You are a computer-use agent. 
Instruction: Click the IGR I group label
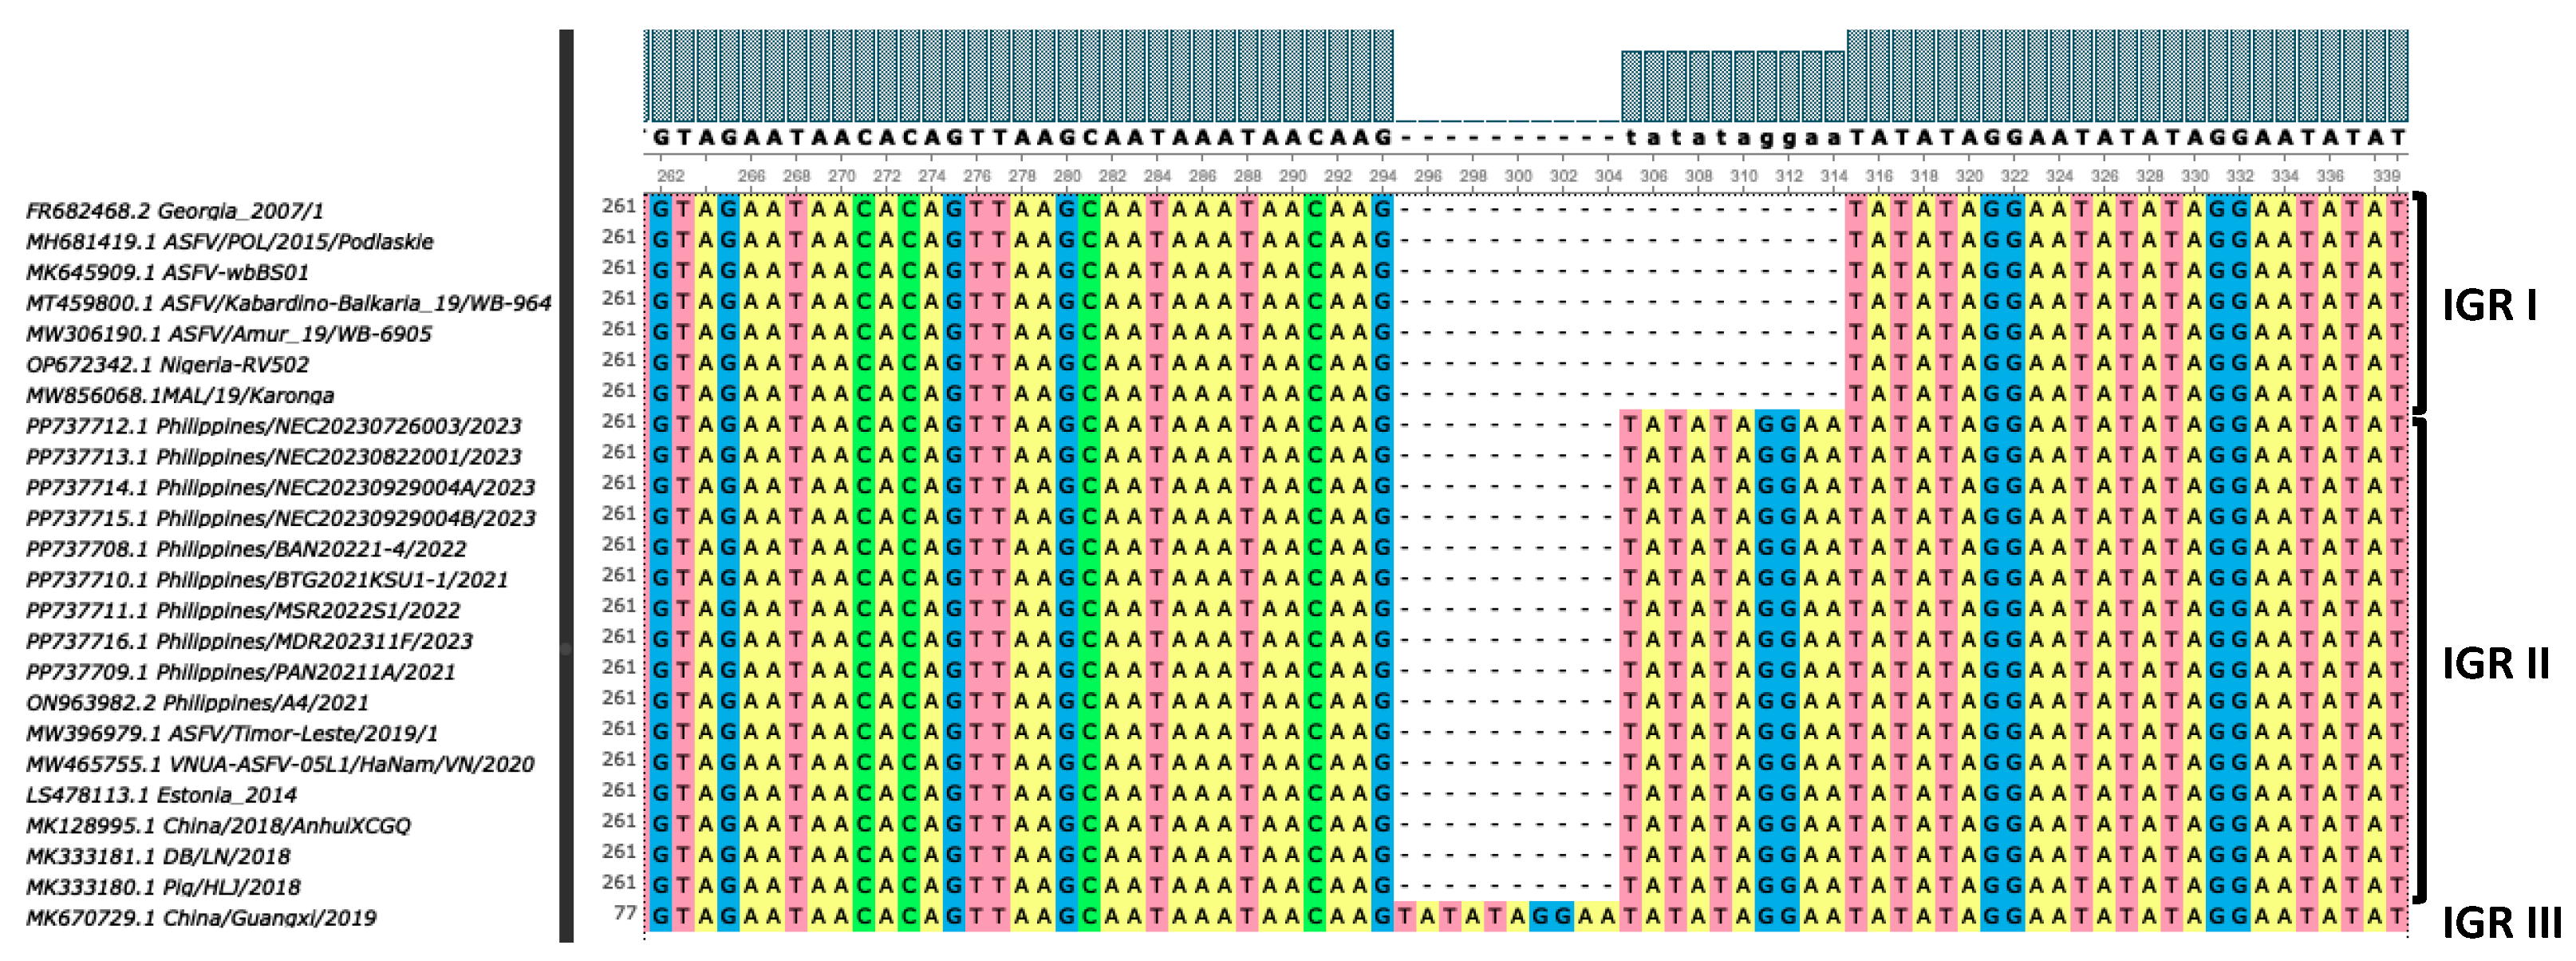(x=2488, y=306)
